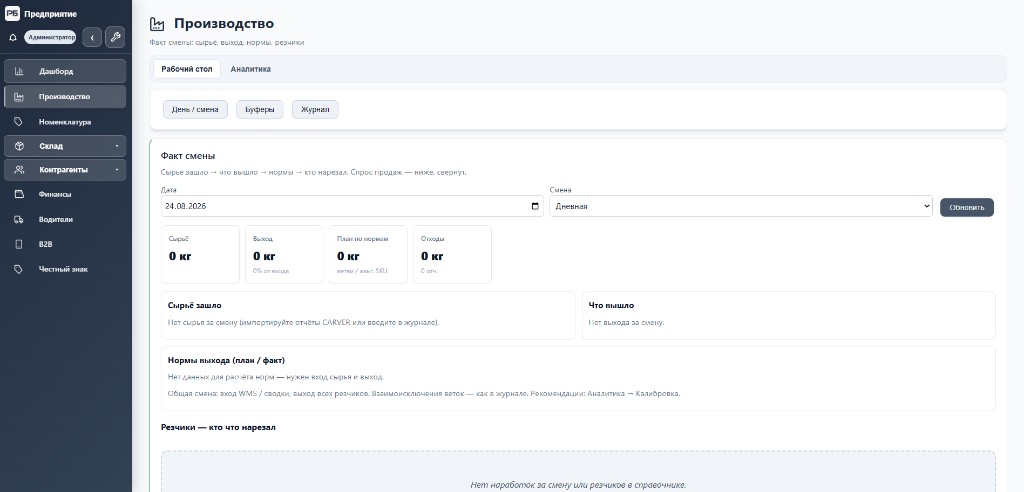Click the Обновить button

[967, 208]
